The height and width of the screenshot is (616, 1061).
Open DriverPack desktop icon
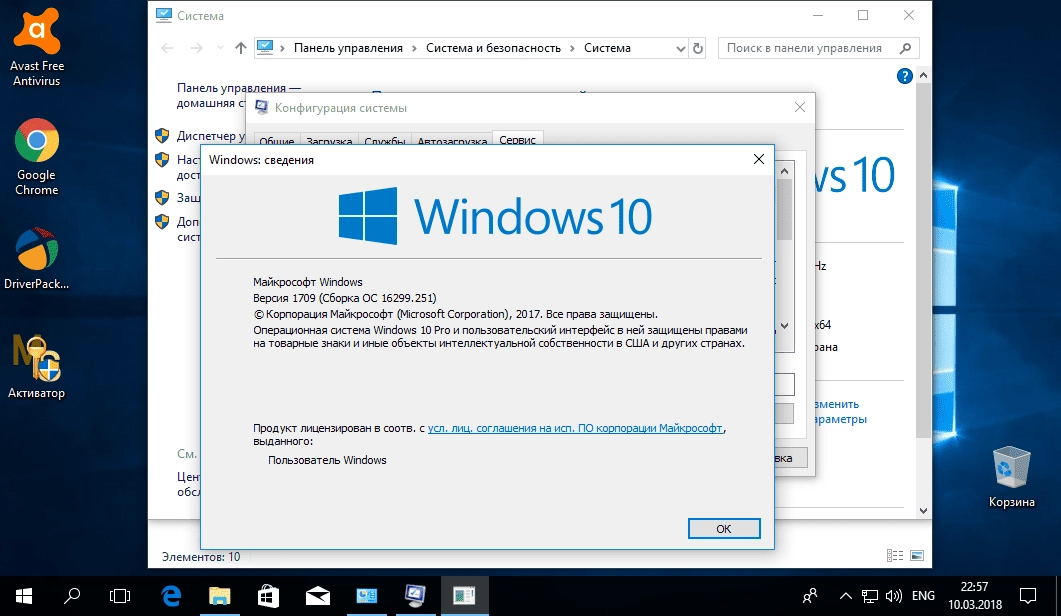coord(37,259)
